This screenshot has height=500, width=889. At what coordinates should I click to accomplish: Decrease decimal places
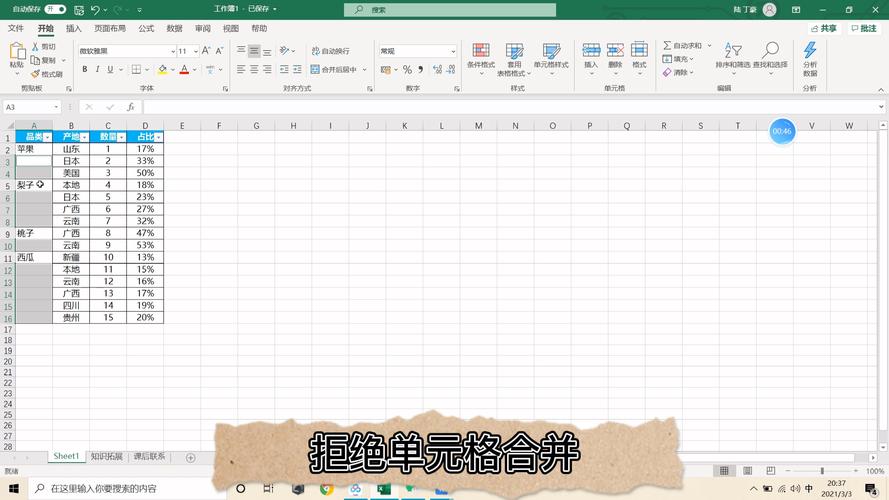pos(451,69)
